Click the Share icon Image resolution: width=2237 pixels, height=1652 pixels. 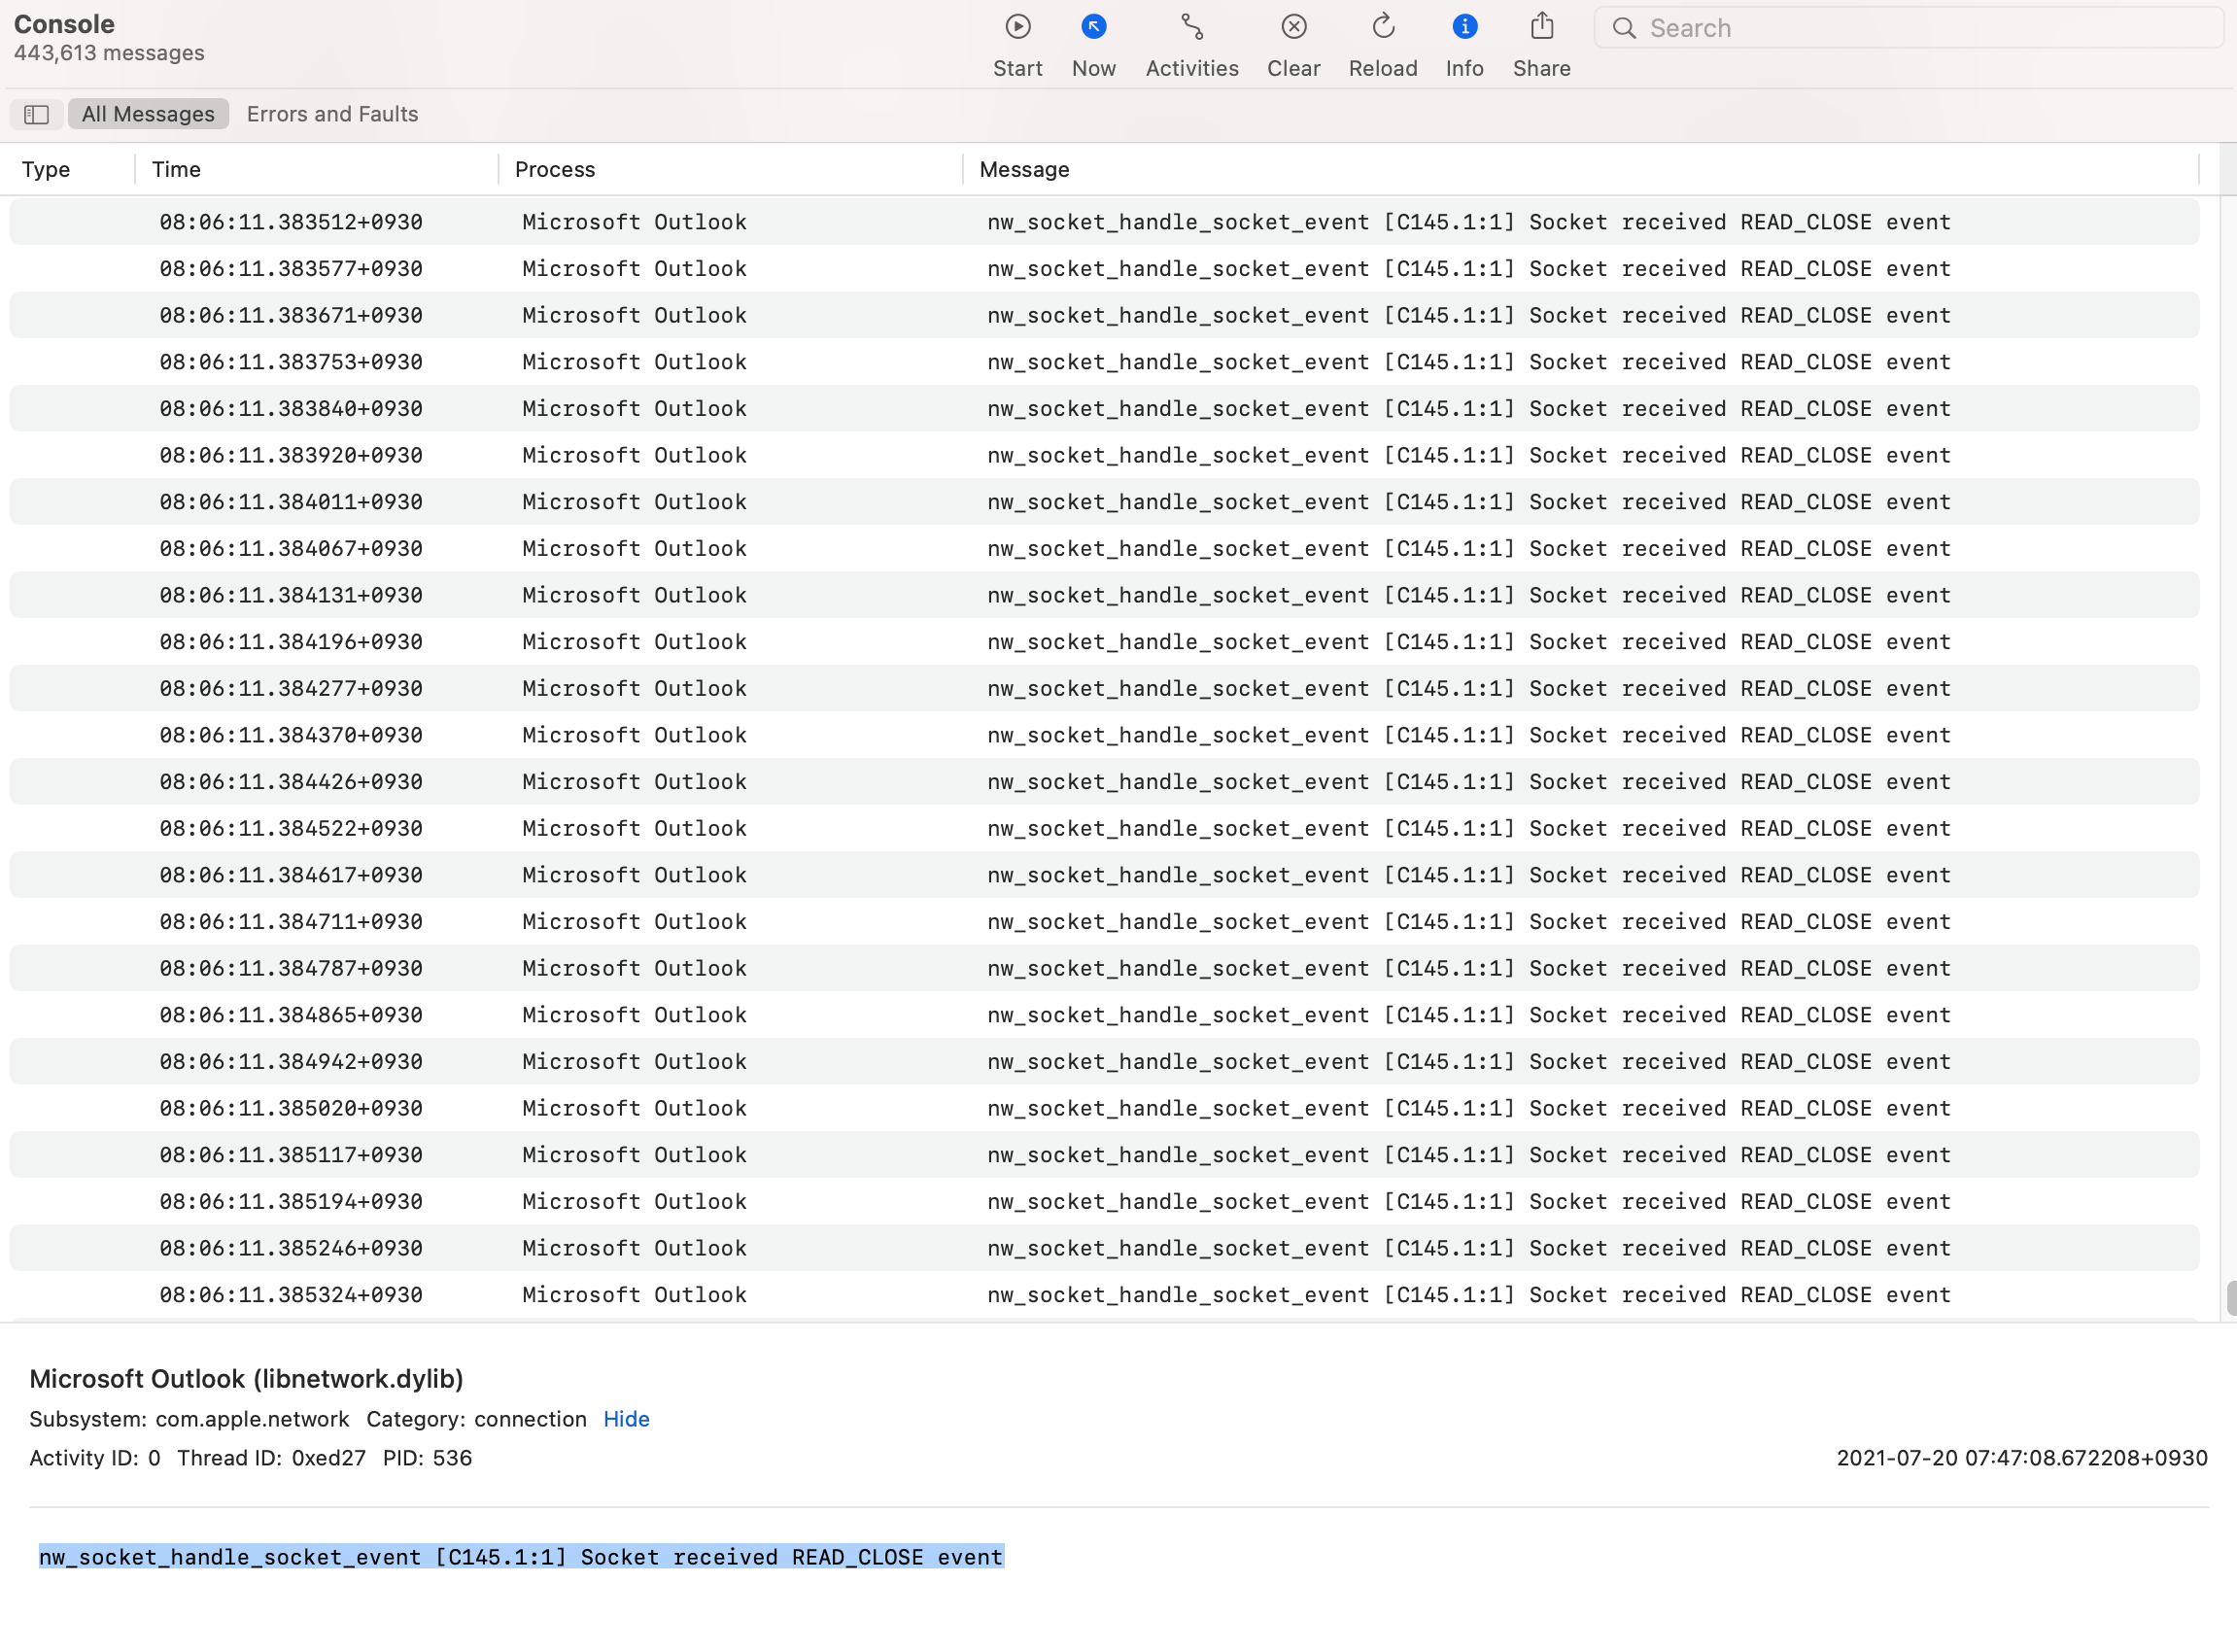click(x=1541, y=28)
